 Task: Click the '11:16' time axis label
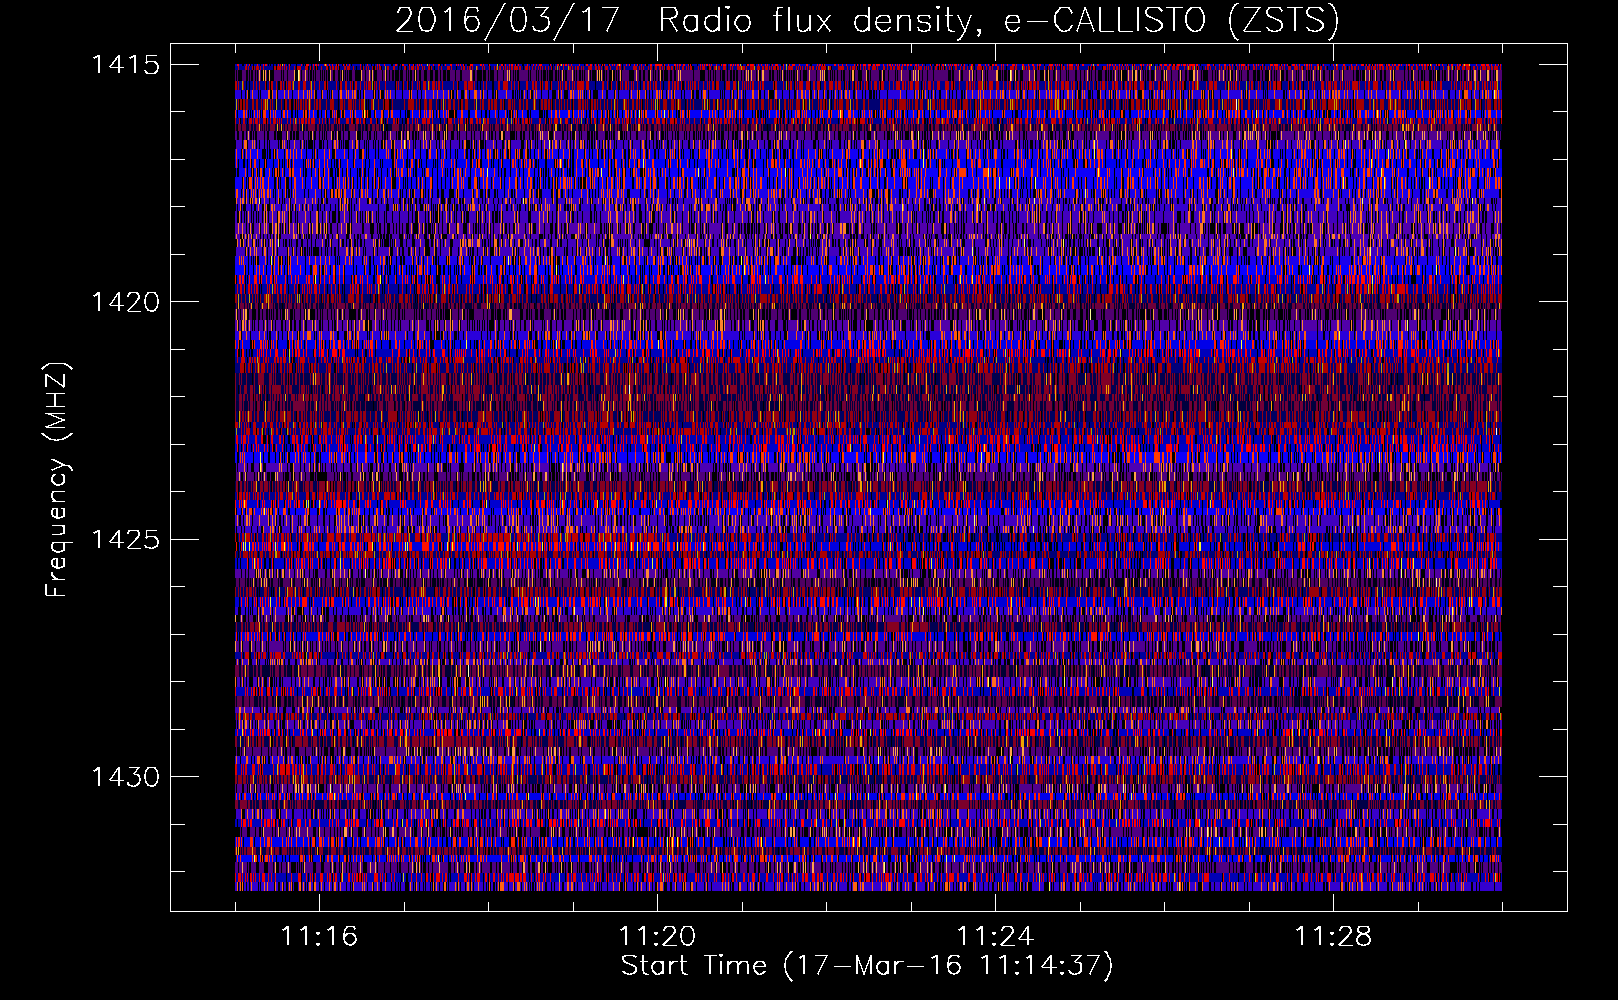(319, 937)
